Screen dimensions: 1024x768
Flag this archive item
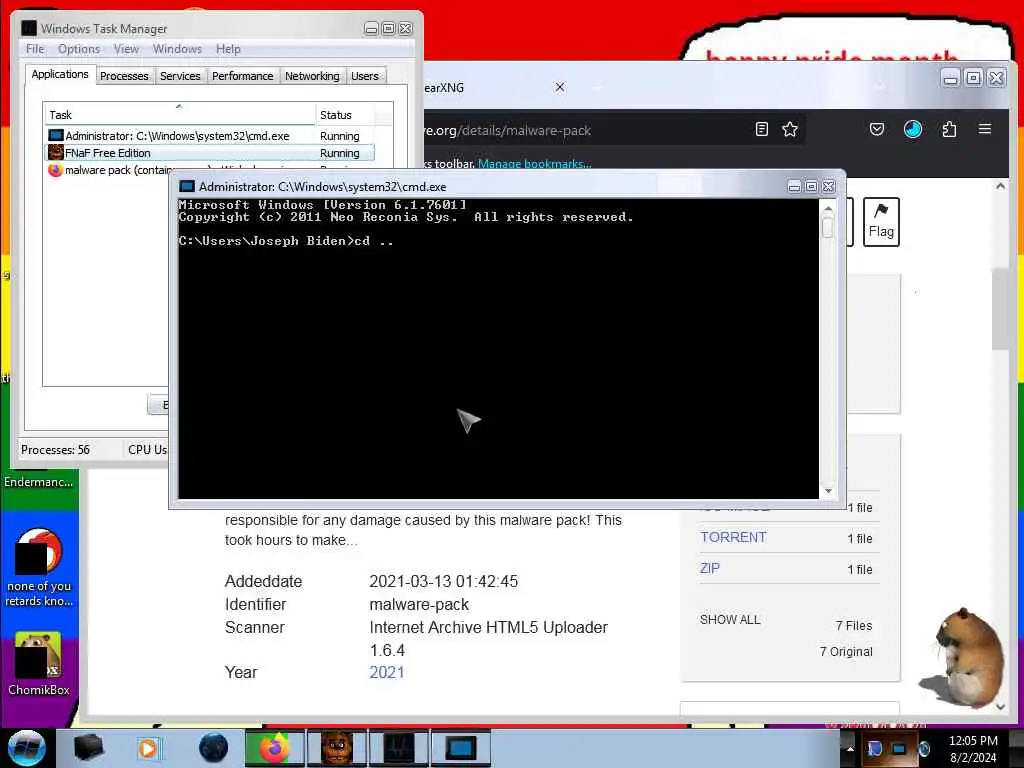click(x=881, y=222)
